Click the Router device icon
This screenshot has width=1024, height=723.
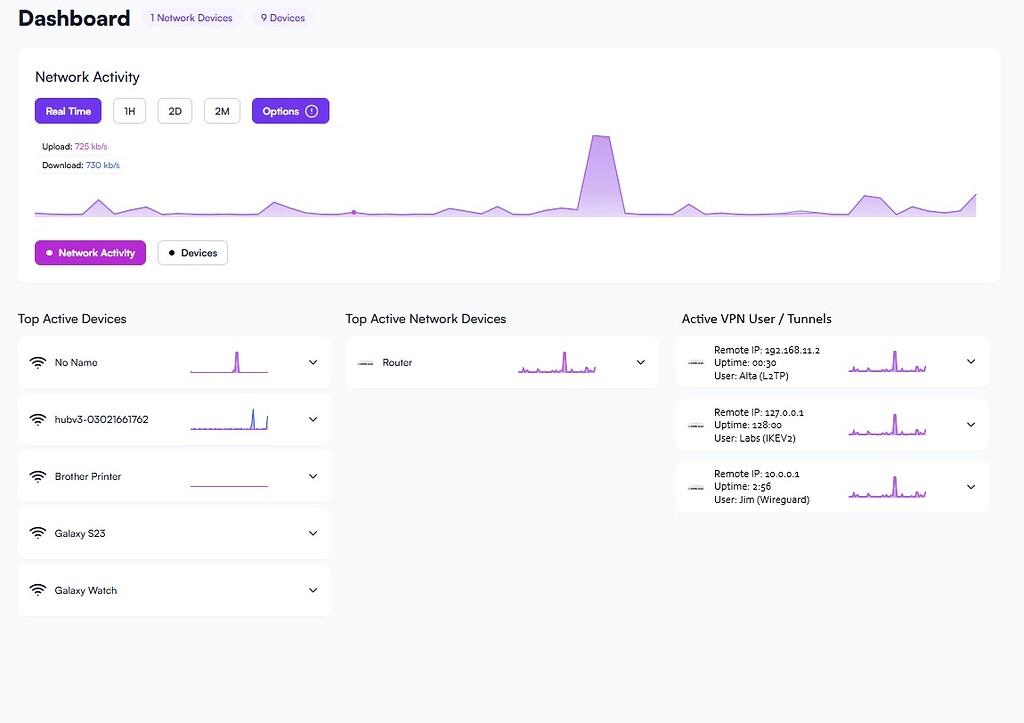click(366, 363)
